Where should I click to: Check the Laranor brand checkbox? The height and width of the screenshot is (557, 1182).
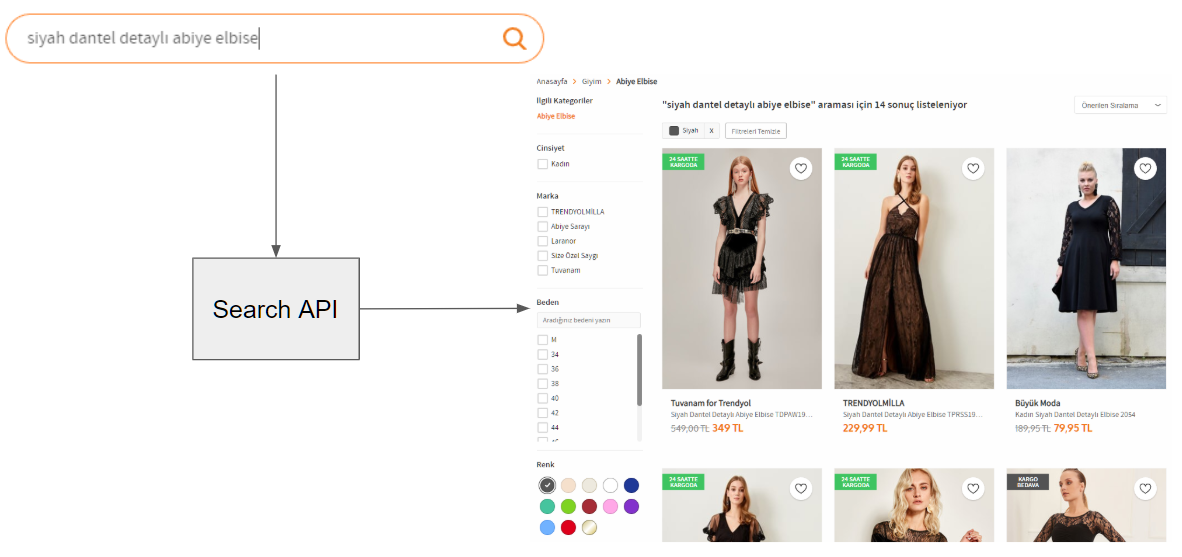pyautogui.click(x=542, y=241)
